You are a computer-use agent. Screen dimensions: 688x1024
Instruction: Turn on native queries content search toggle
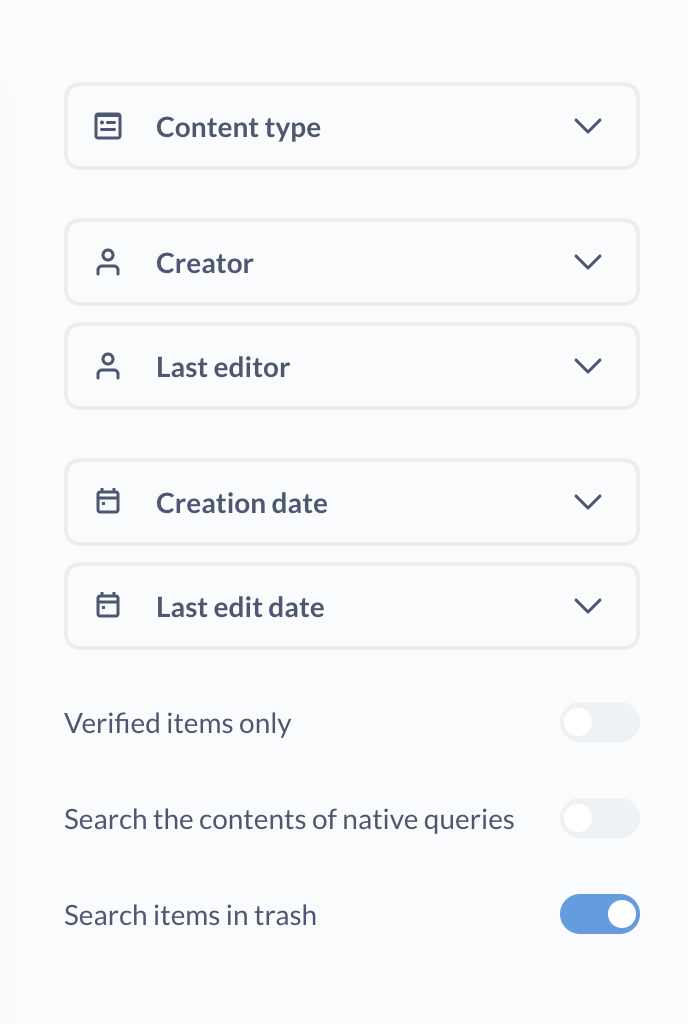tap(599, 818)
